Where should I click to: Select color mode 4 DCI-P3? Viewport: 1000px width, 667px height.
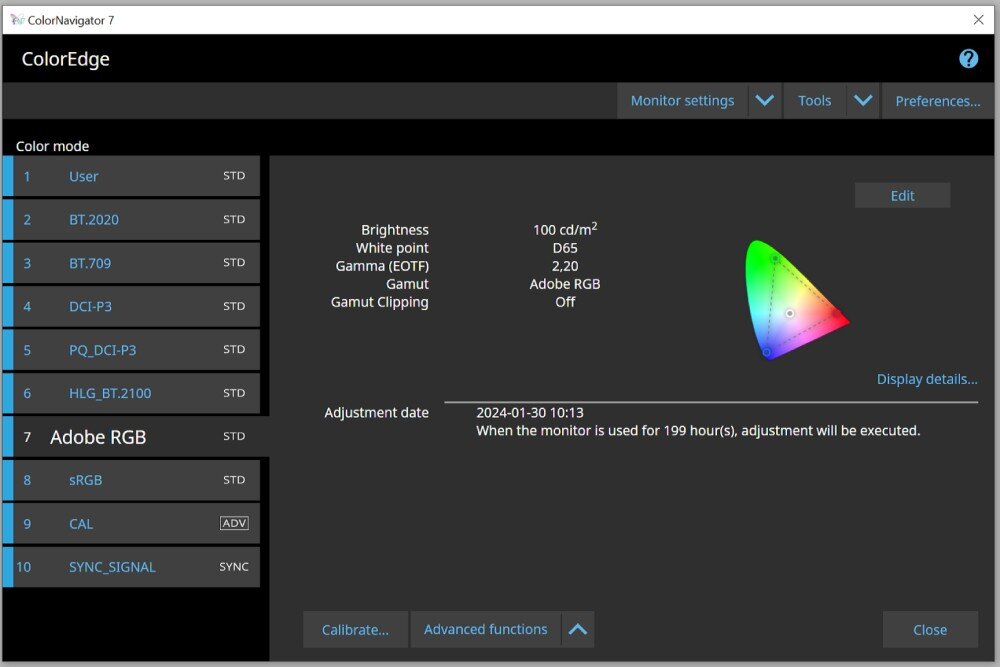click(x=131, y=306)
